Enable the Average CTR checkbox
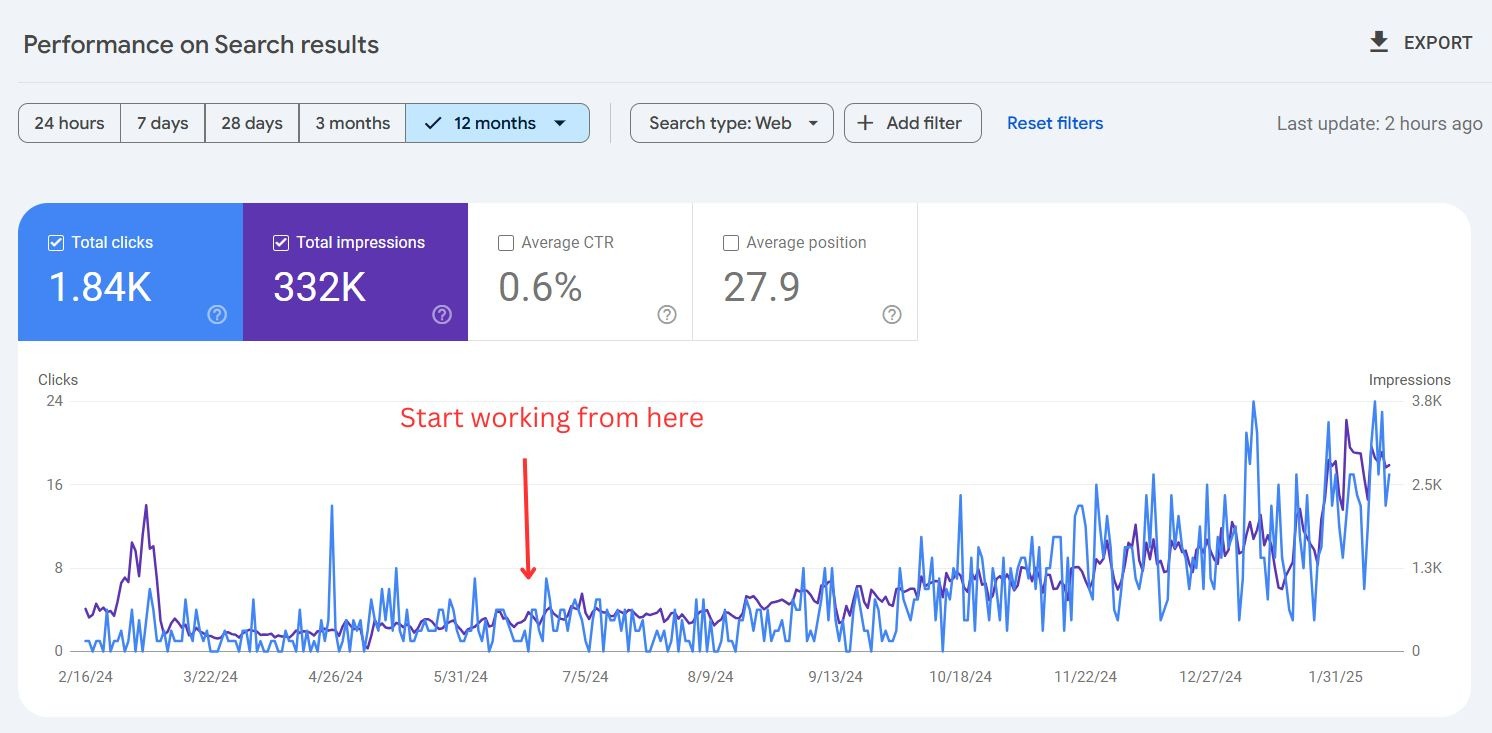This screenshot has height=733, width=1492. point(506,243)
